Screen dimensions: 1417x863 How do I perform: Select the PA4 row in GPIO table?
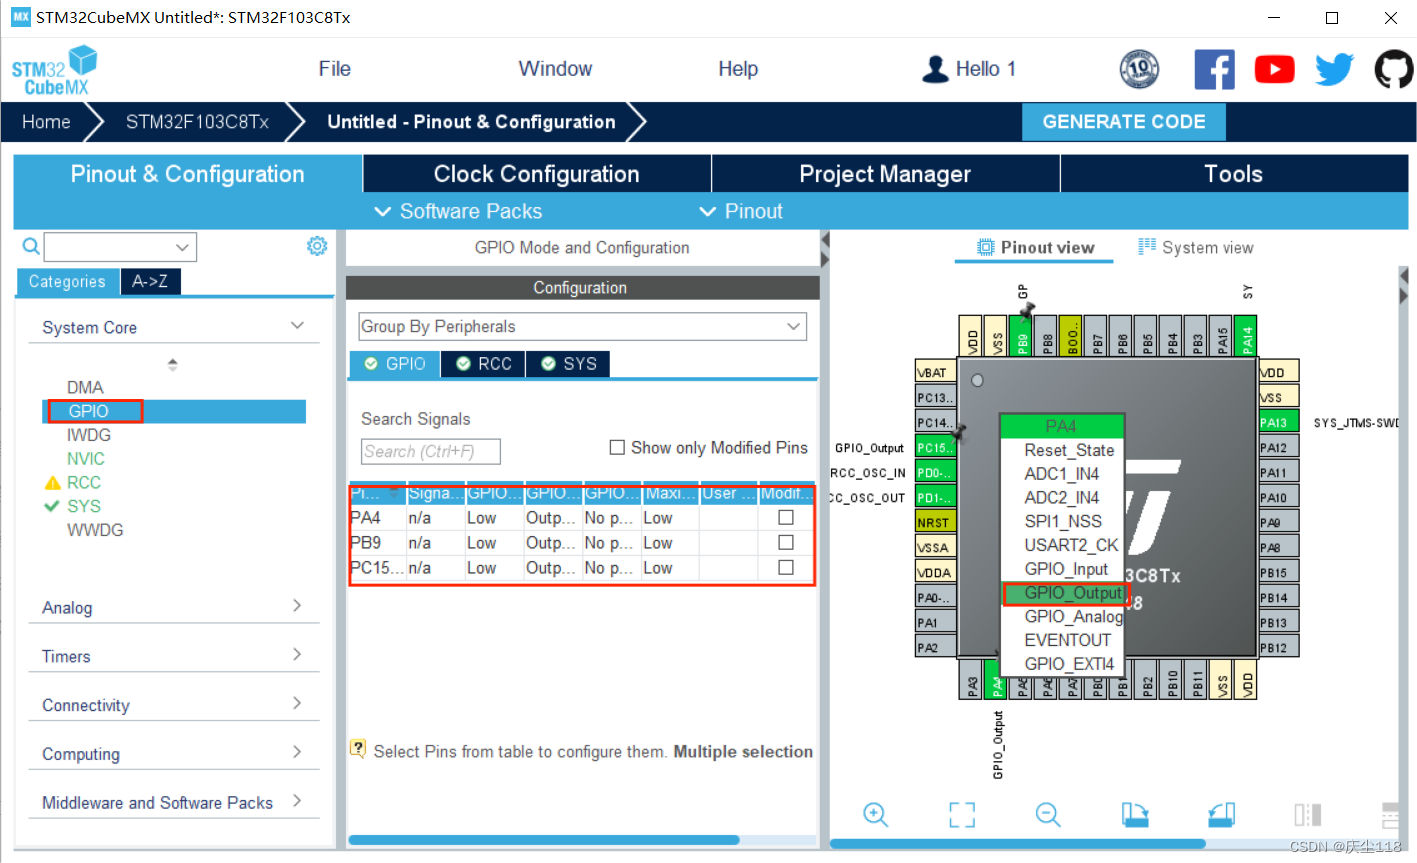click(x=581, y=518)
